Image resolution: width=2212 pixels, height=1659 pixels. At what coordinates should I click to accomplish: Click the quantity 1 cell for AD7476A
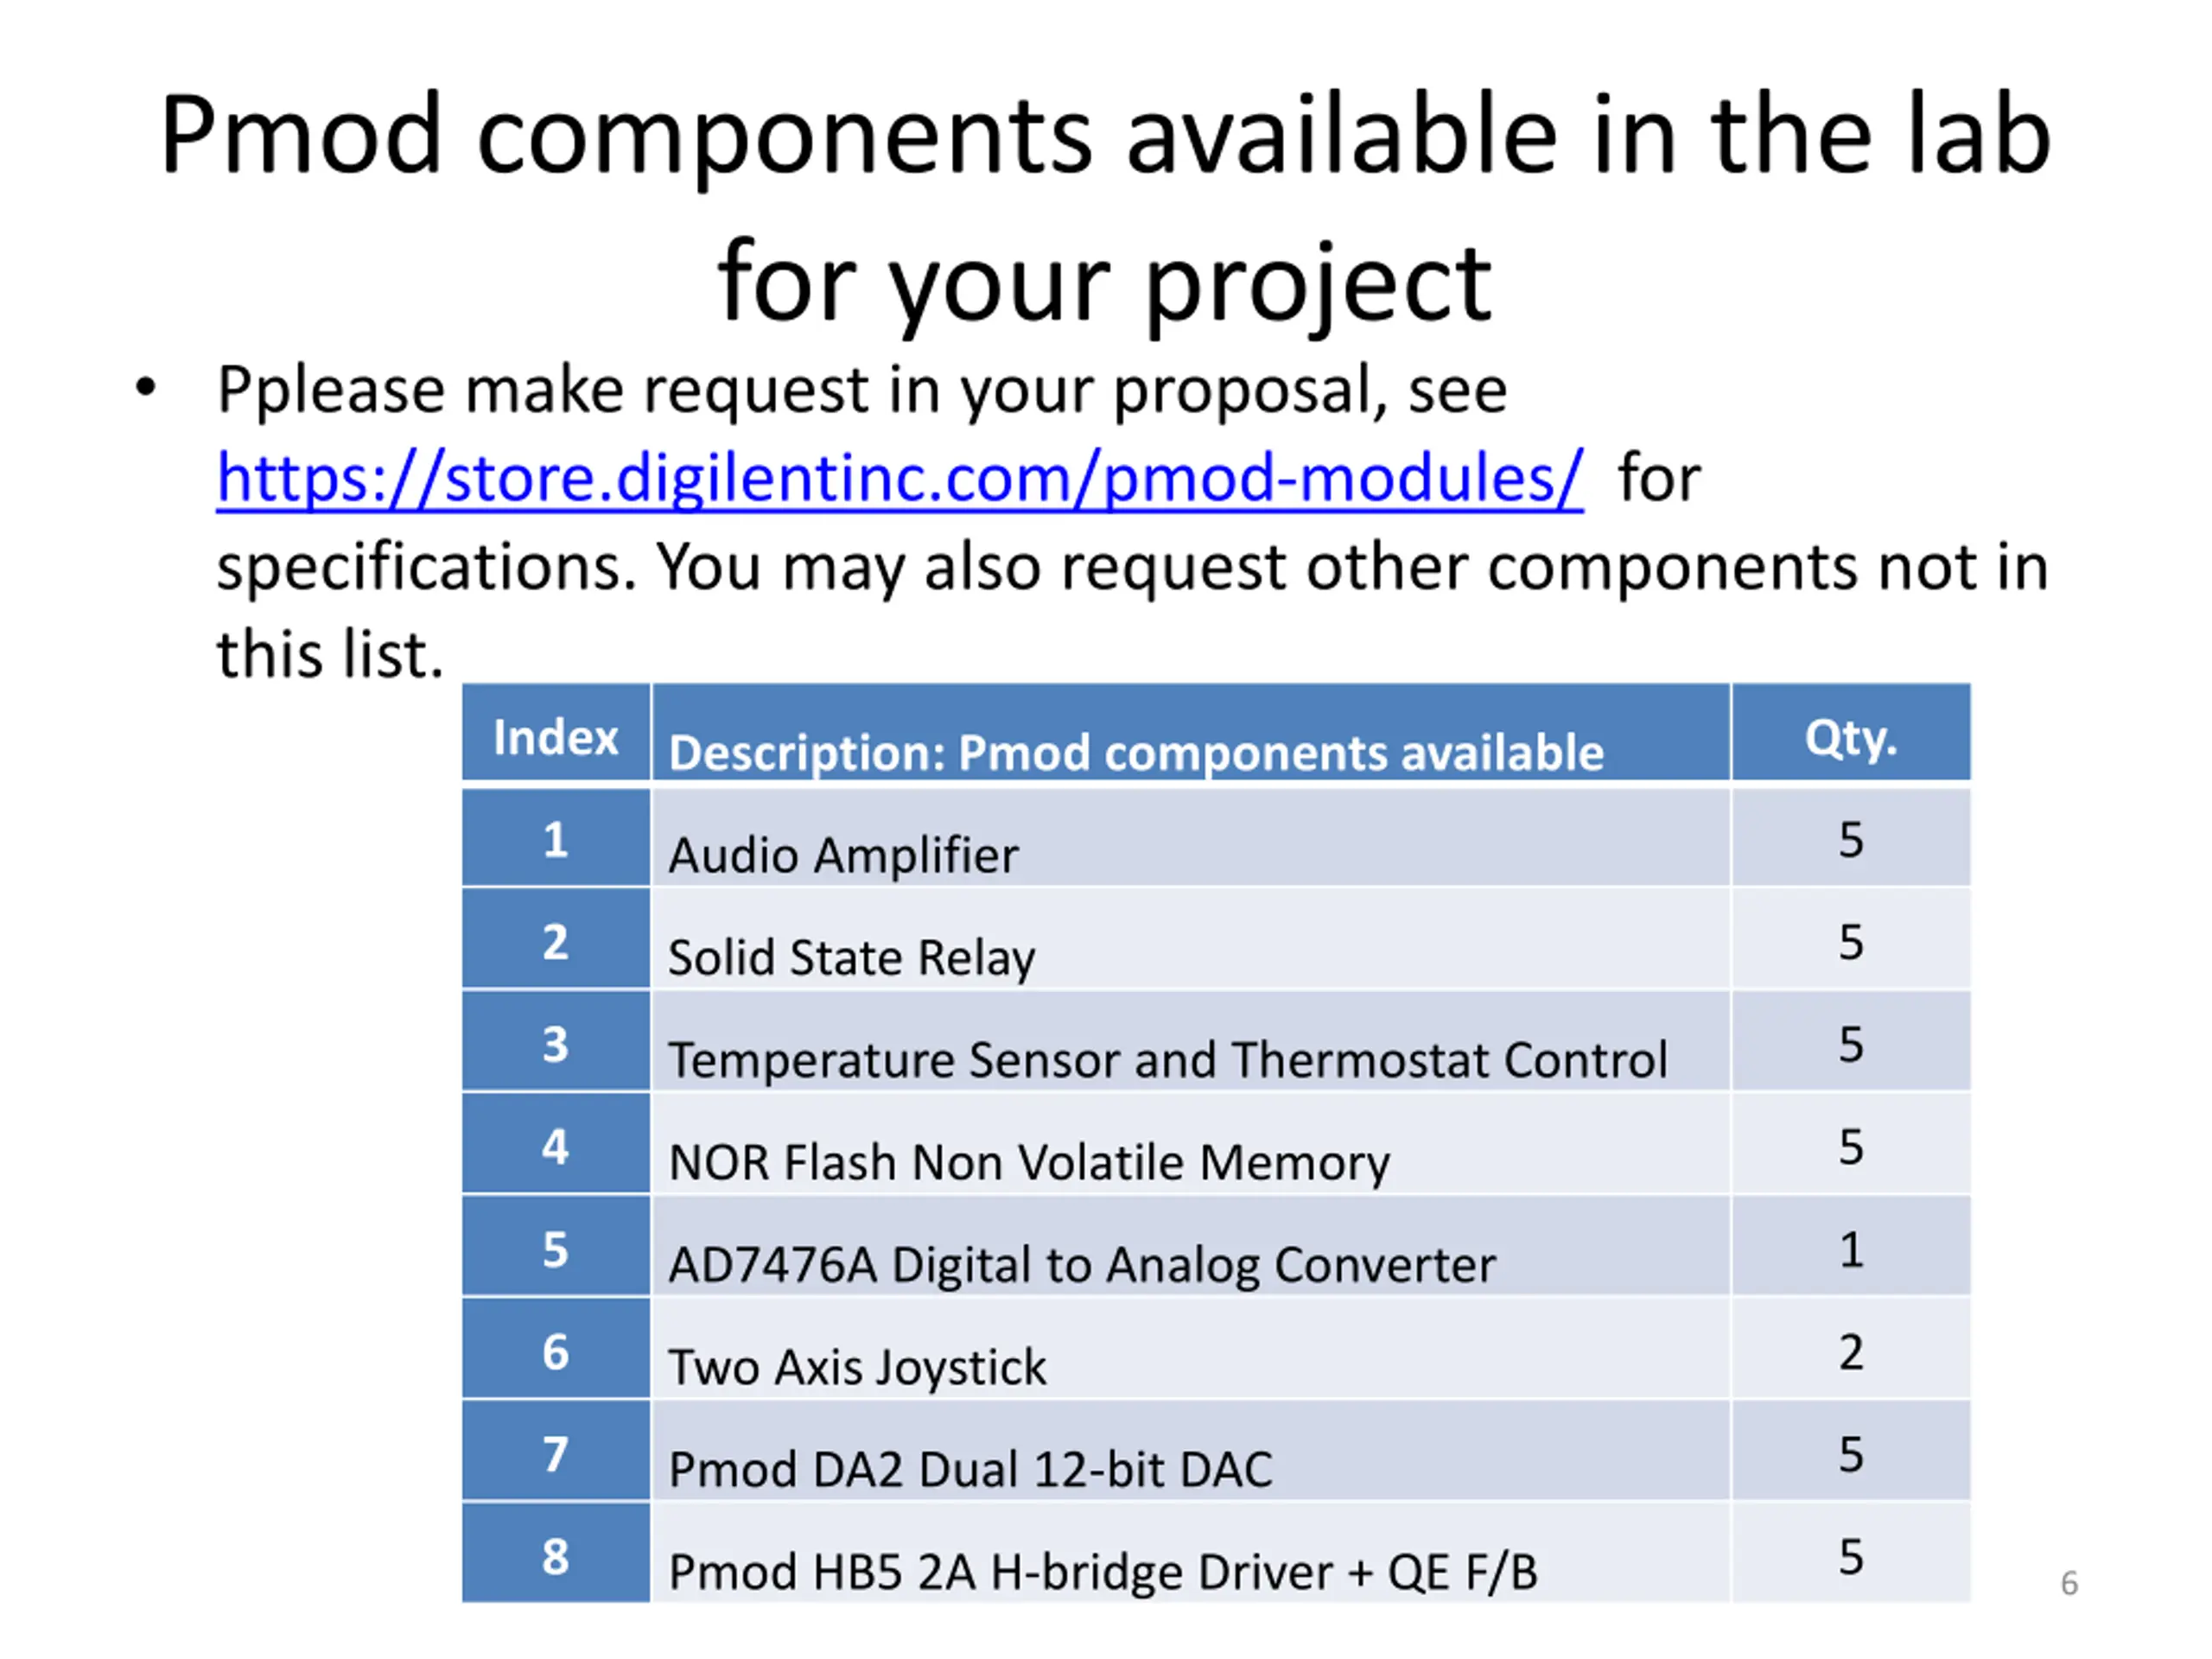(1850, 1247)
